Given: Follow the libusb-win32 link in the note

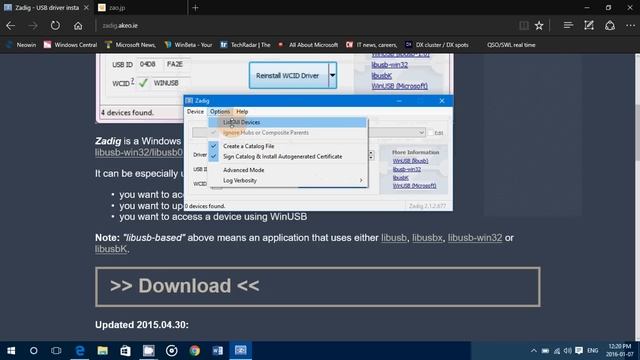Looking at the screenshot, I should coord(475,238).
